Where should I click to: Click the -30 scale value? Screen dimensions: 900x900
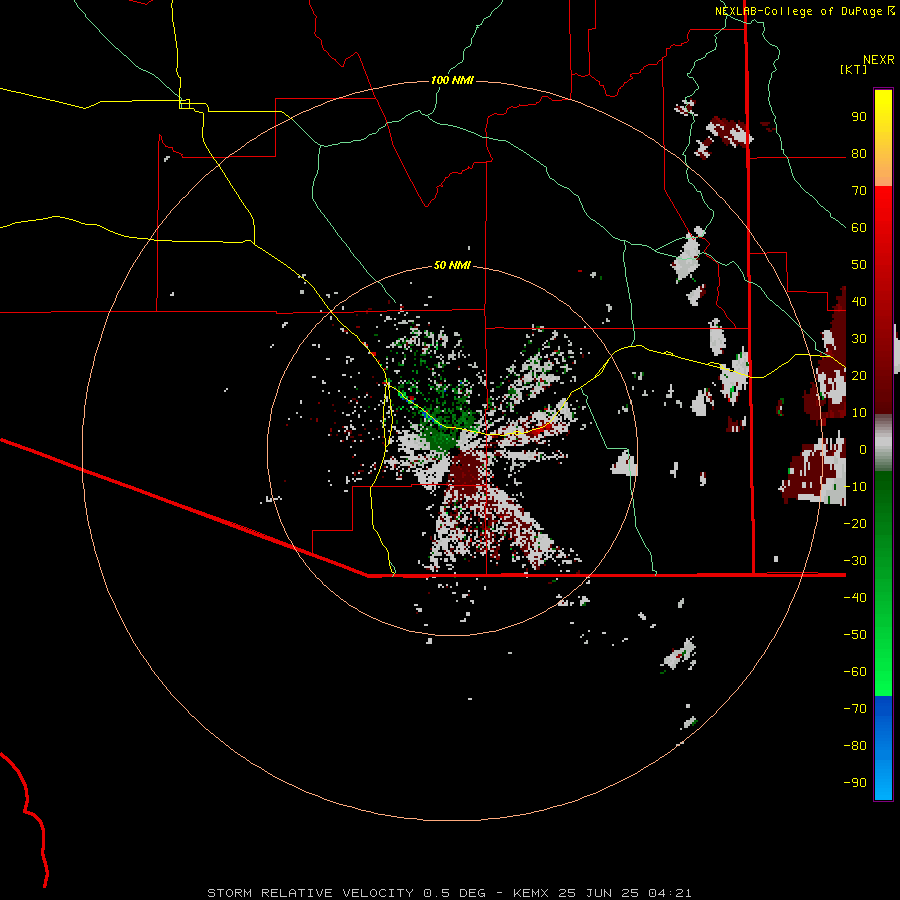[855, 561]
